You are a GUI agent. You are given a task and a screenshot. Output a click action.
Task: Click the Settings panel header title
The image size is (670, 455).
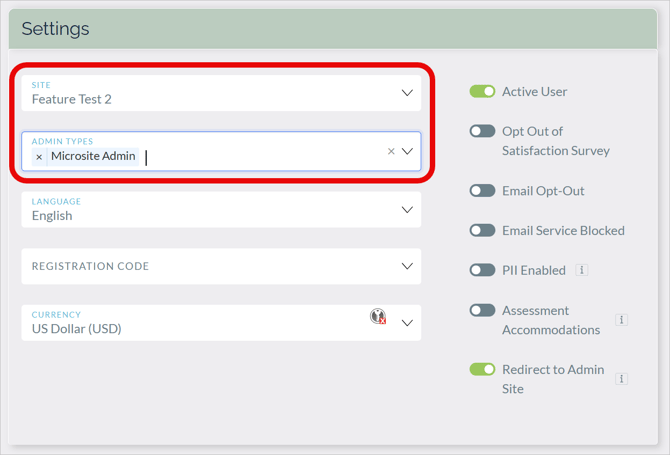(x=56, y=28)
